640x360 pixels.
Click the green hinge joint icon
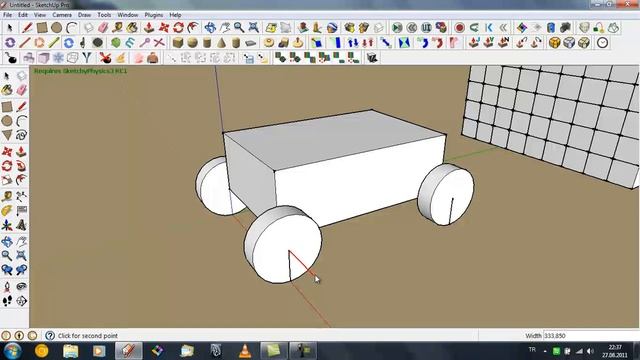point(116,42)
